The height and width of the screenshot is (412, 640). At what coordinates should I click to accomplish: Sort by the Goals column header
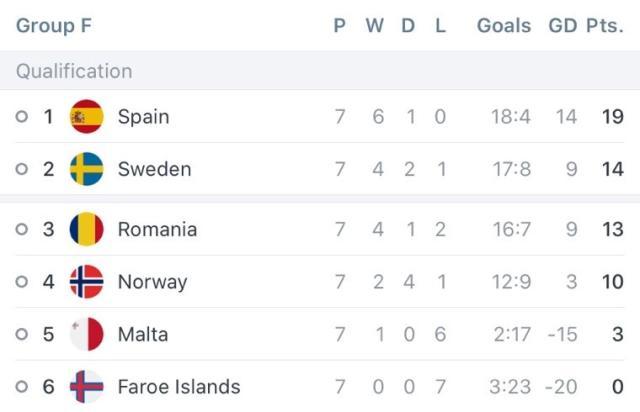(504, 26)
